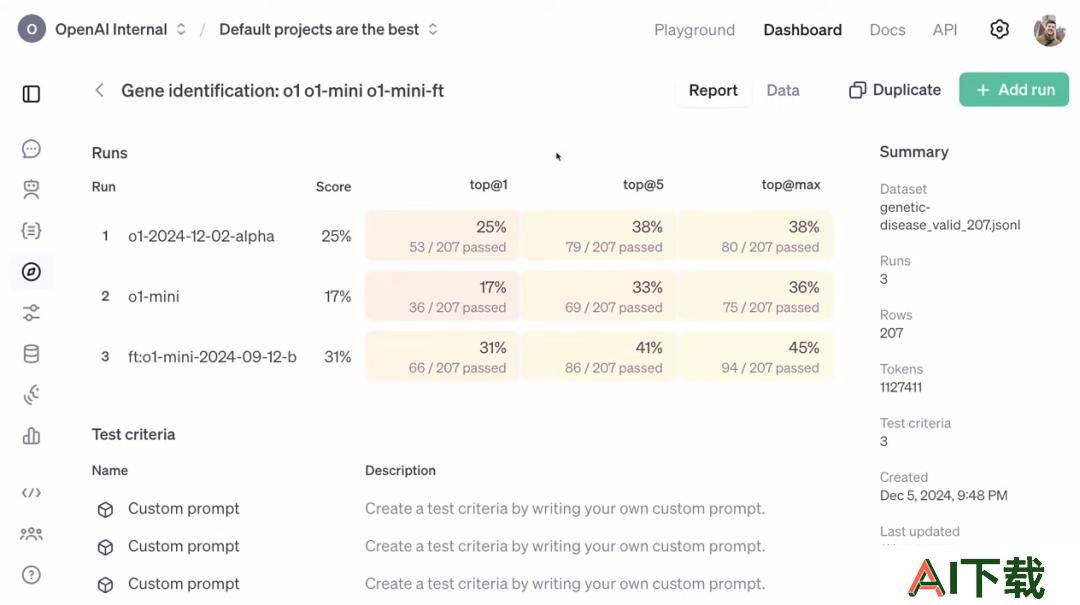Open the Usage bar chart icon
Image resolution: width=1080 pixels, height=605 pixels.
pyautogui.click(x=31, y=436)
